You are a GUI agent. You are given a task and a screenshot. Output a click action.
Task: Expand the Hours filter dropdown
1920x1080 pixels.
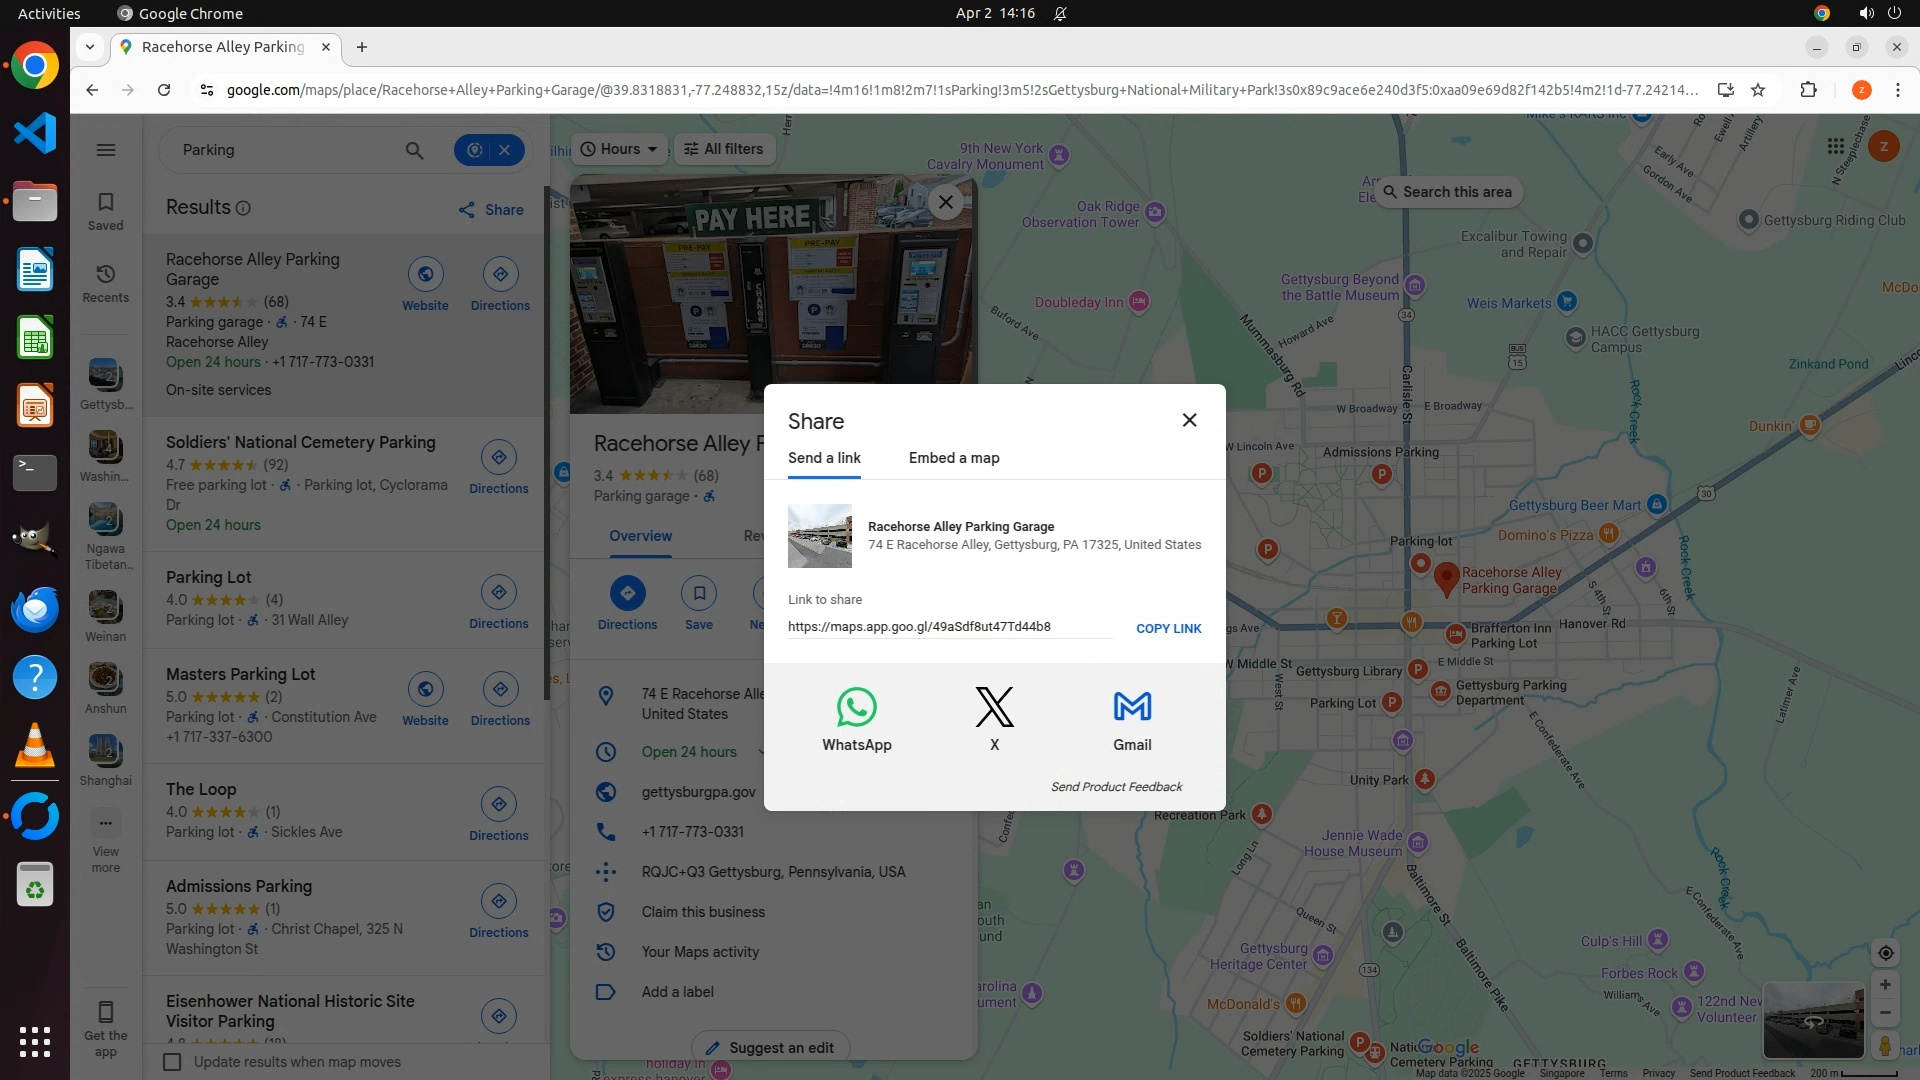tap(620, 149)
